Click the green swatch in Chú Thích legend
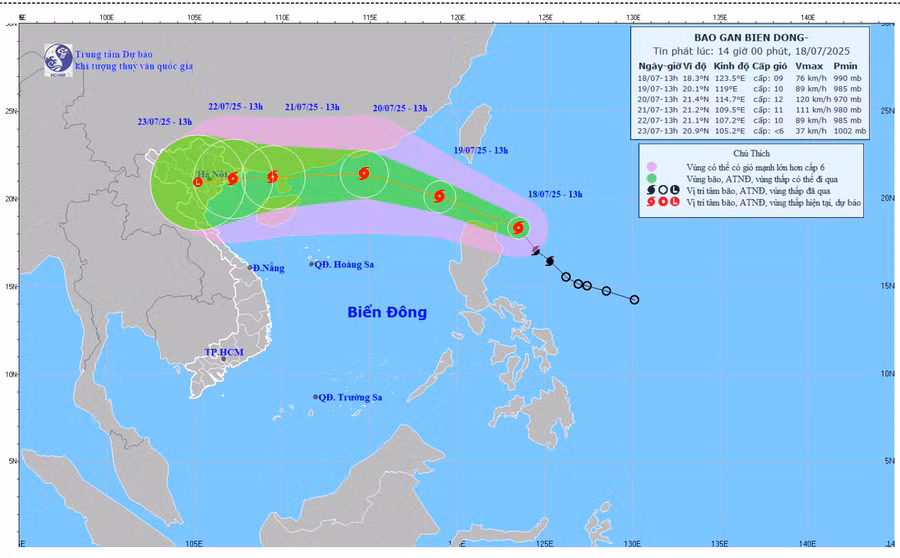This screenshot has width=900, height=558. point(650,177)
